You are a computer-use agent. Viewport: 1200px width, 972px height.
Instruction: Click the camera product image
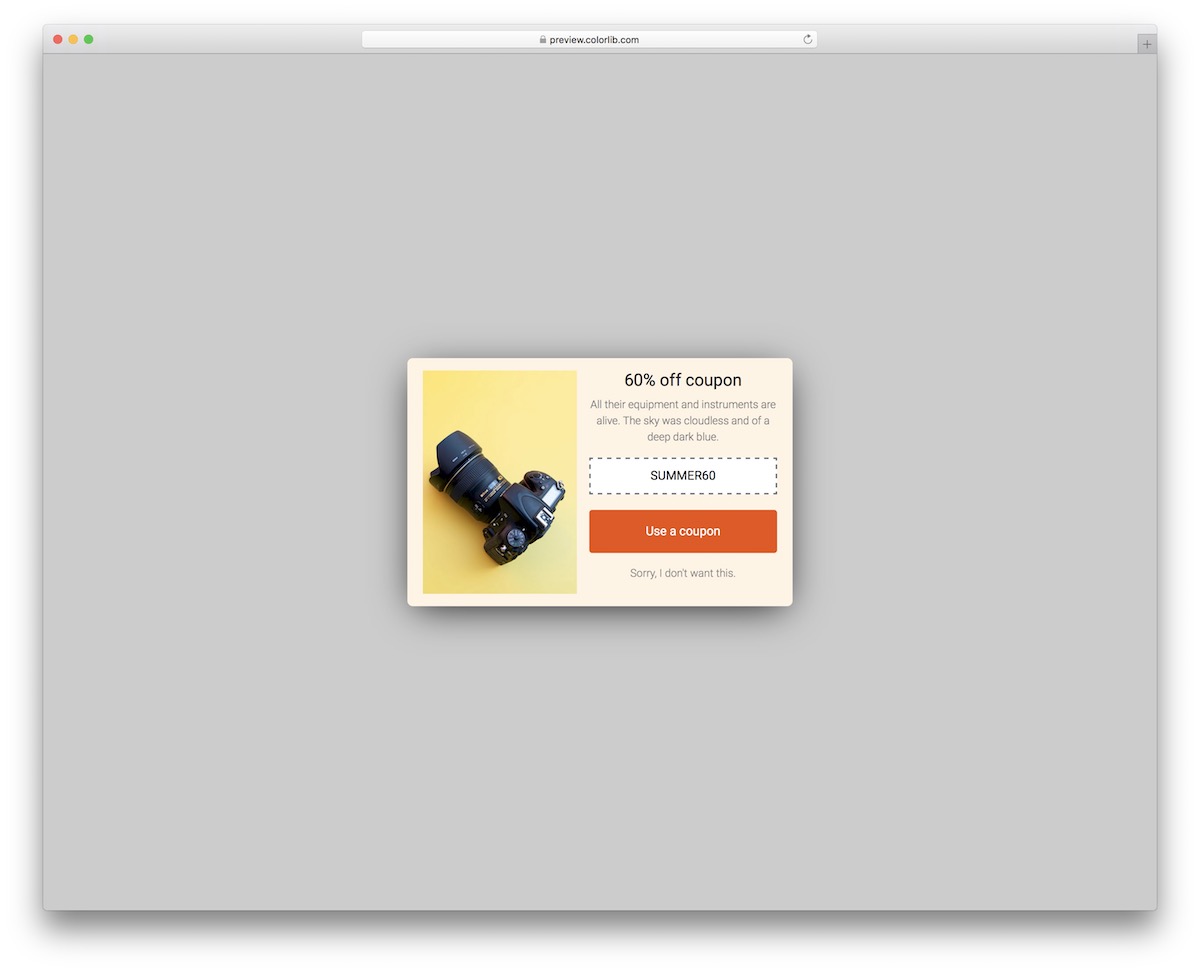[500, 482]
